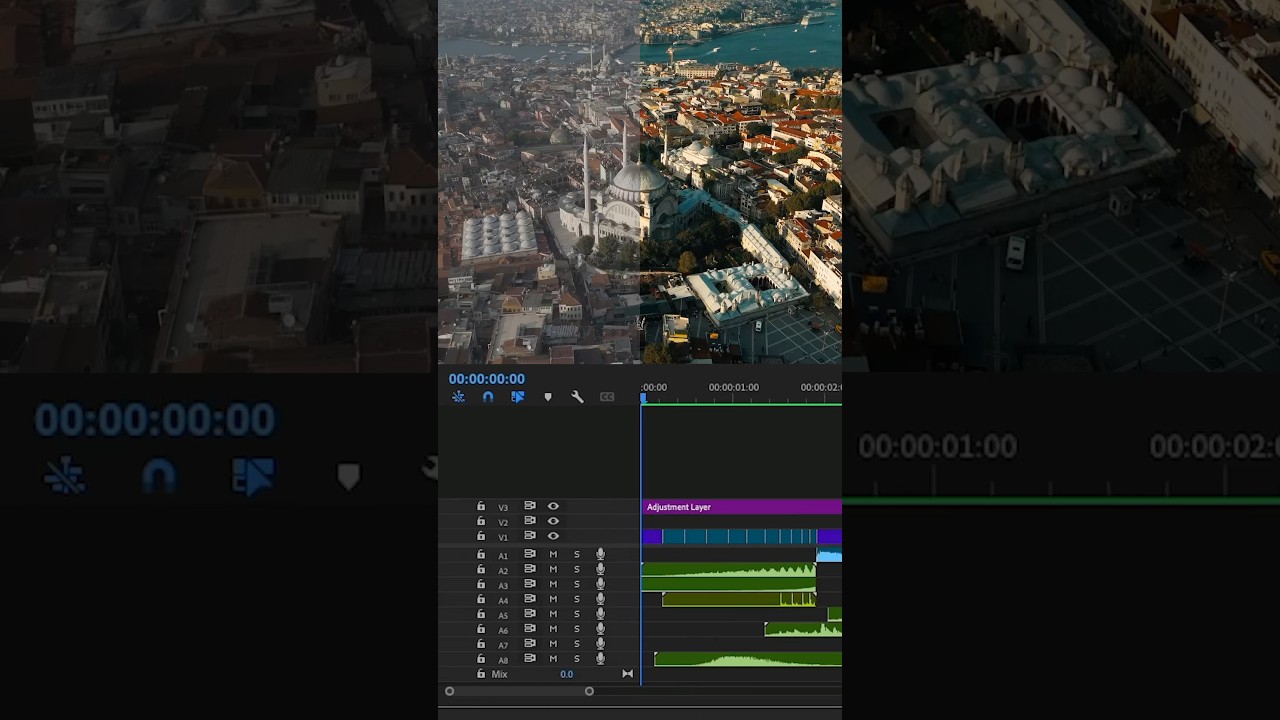Mute audio track A4
1280x720 pixels.
coord(553,599)
